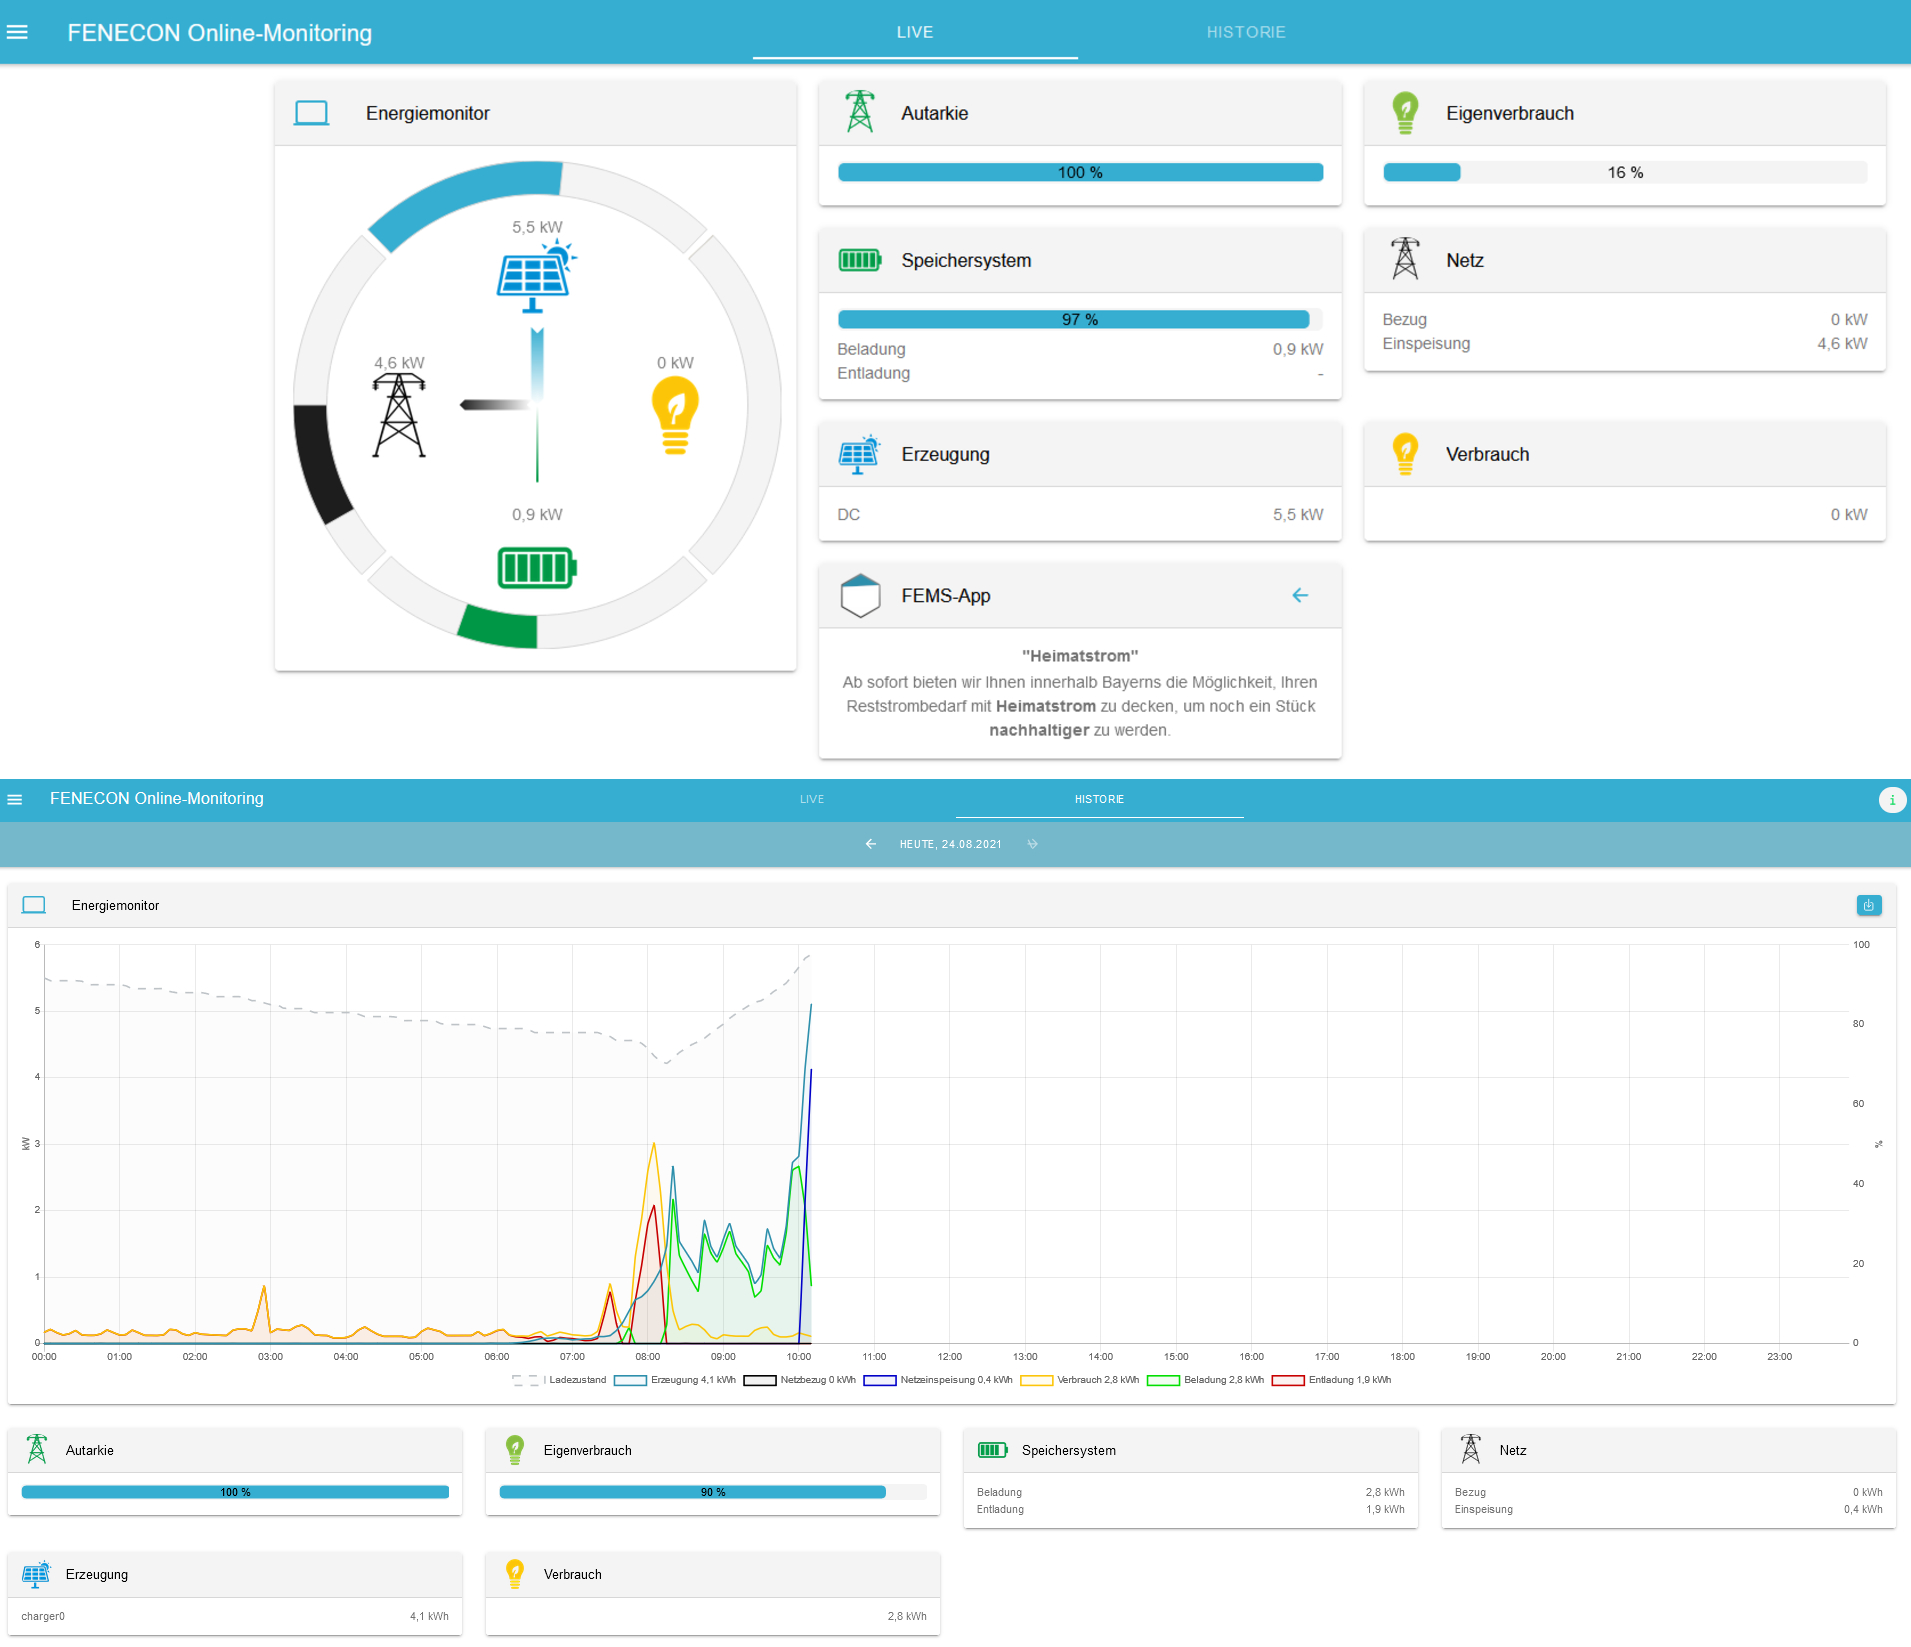Click DC 5,5 kW row in Erzeugung card
Viewport: 1911px width, 1647px height.
[1080, 514]
